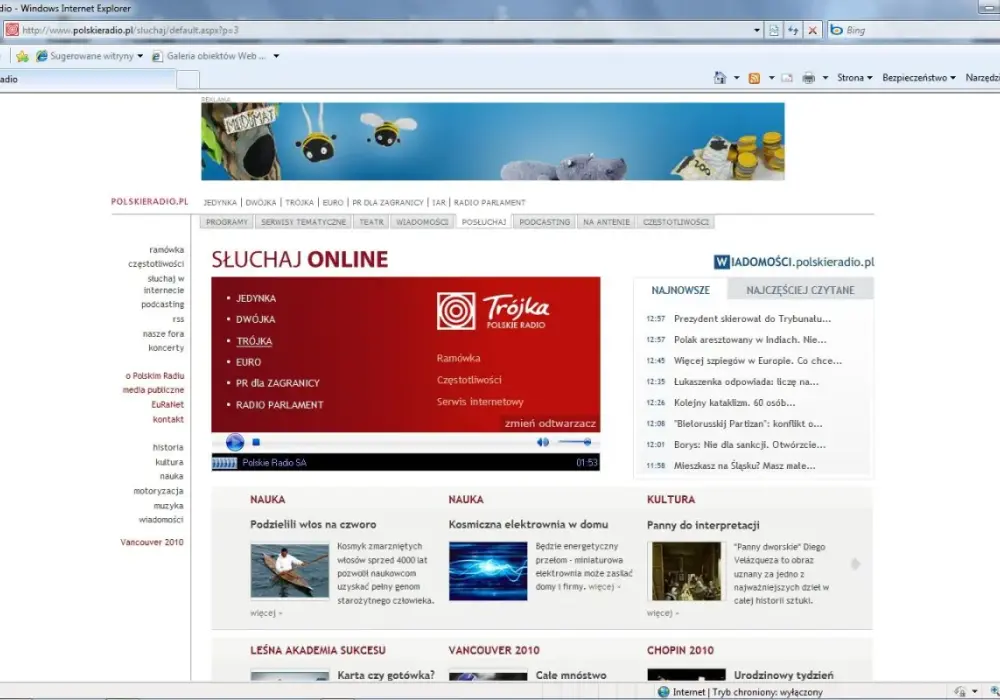Open the Galeria obiektów Web link

point(210,56)
